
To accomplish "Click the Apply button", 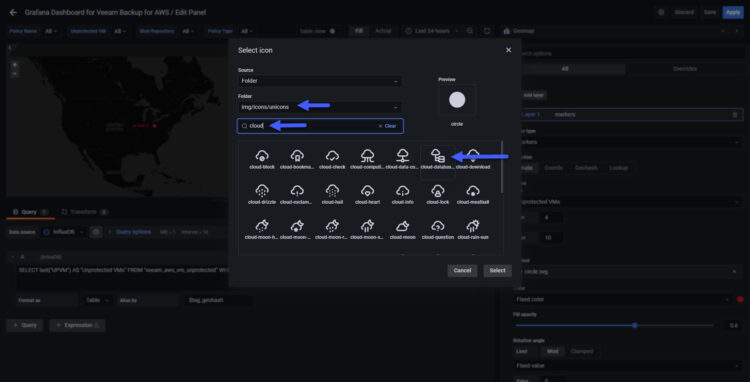I will point(733,12).
